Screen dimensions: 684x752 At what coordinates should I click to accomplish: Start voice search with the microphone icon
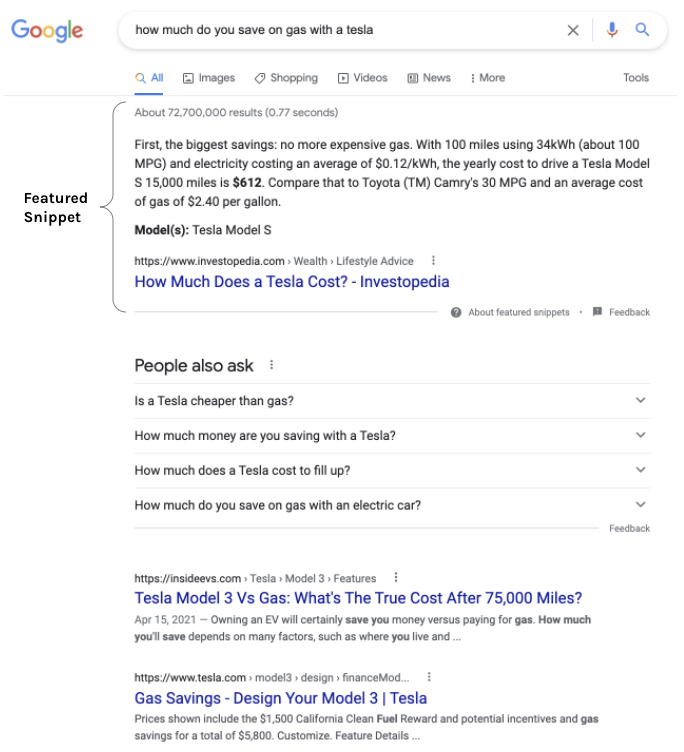point(612,30)
